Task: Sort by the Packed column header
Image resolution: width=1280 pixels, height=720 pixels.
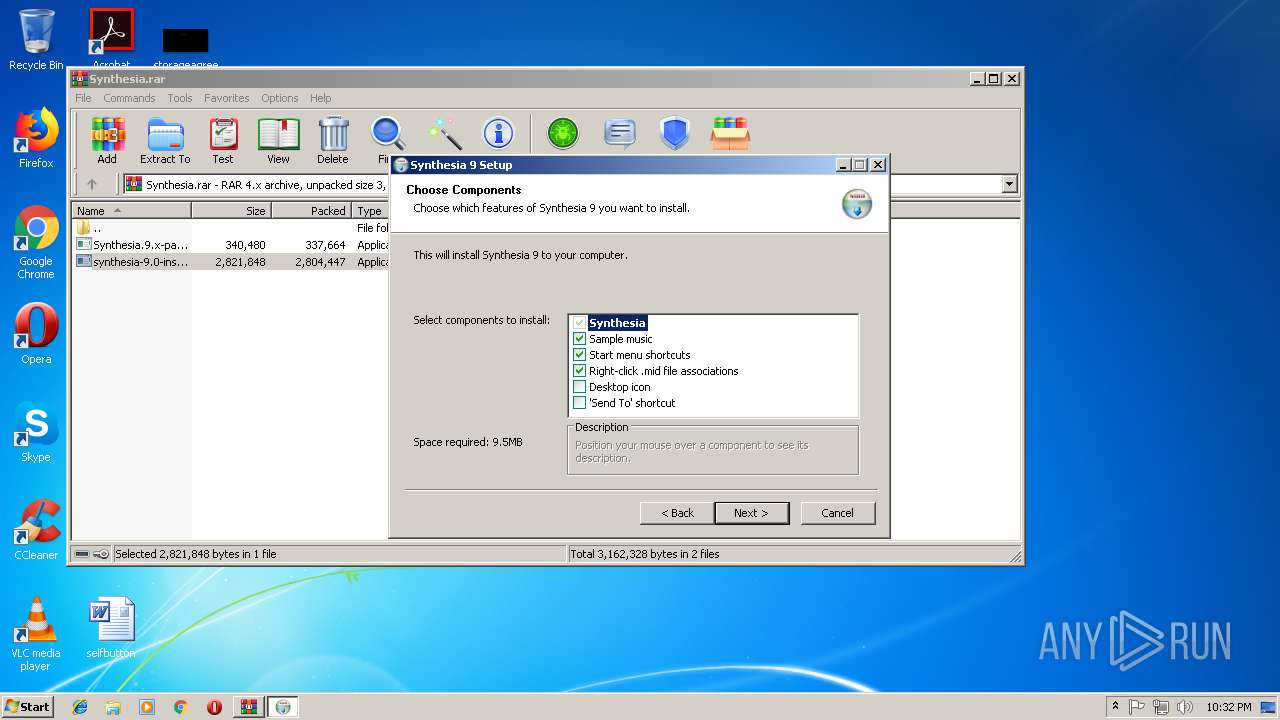Action: (x=312, y=211)
